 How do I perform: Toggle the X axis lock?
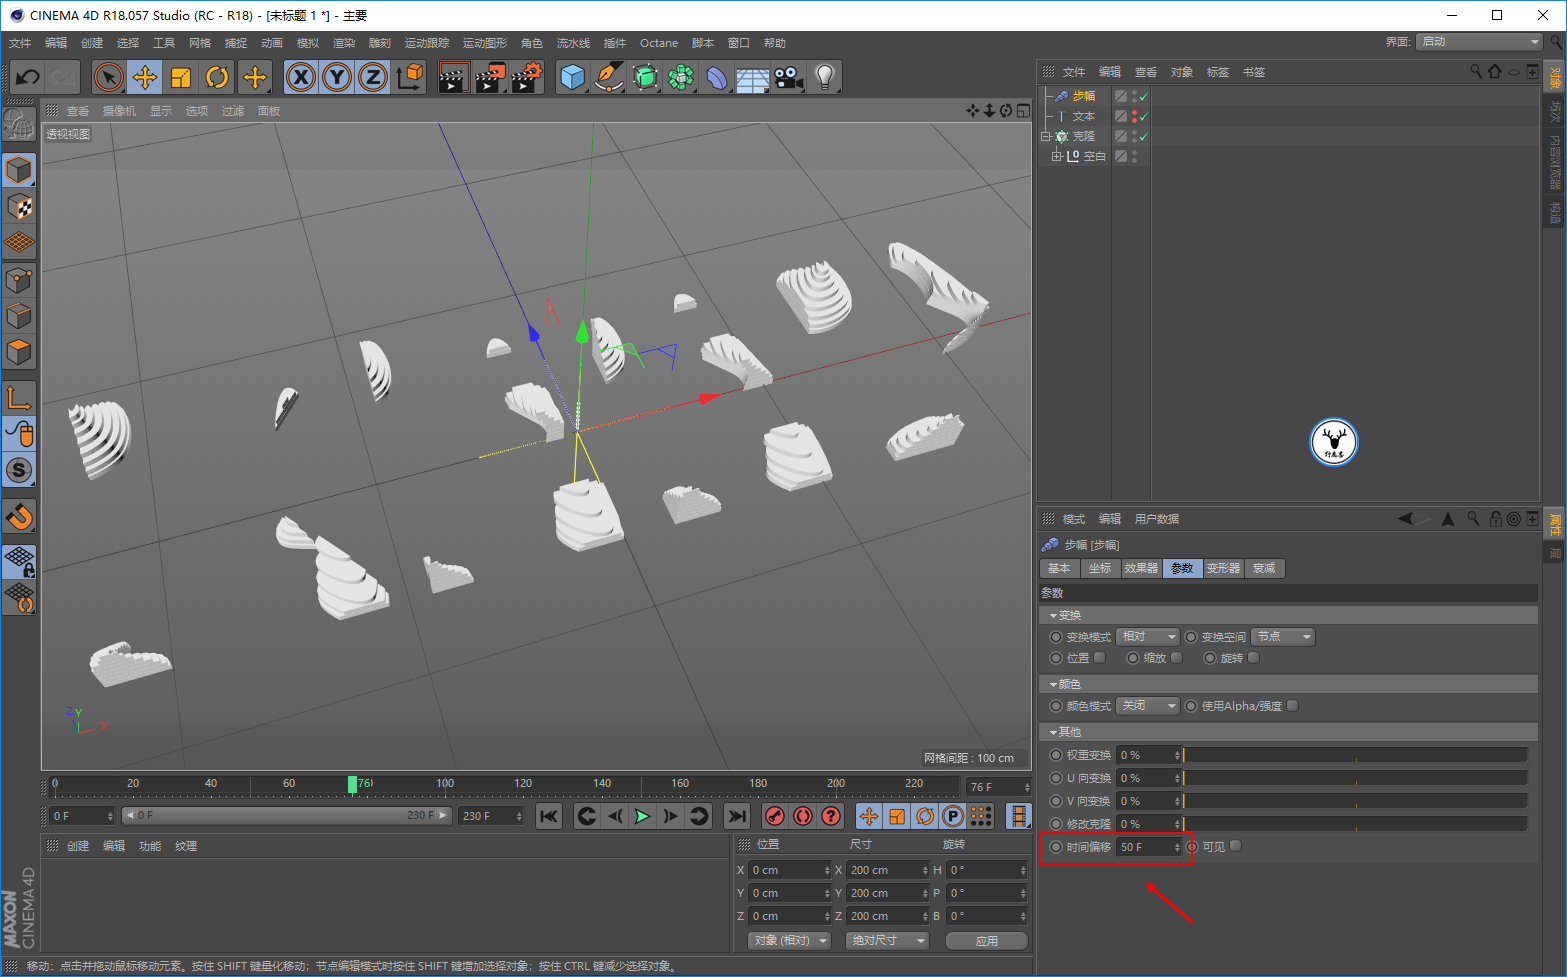pyautogui.click(x=301, y=77)
